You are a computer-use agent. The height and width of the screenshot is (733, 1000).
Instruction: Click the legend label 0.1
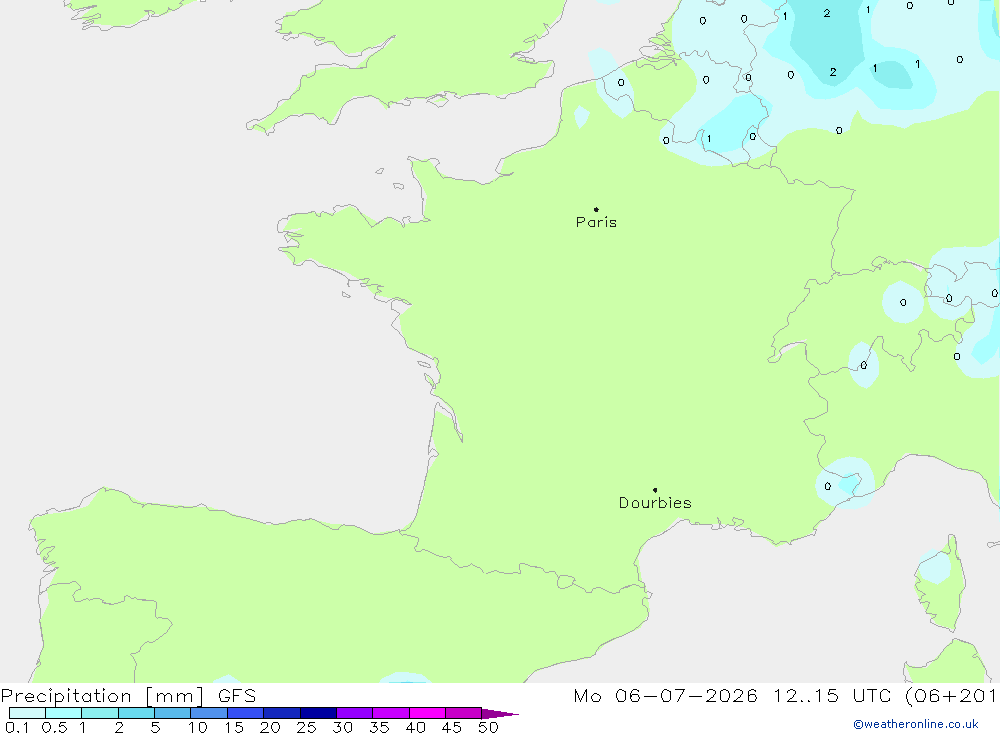coord(17,727)
